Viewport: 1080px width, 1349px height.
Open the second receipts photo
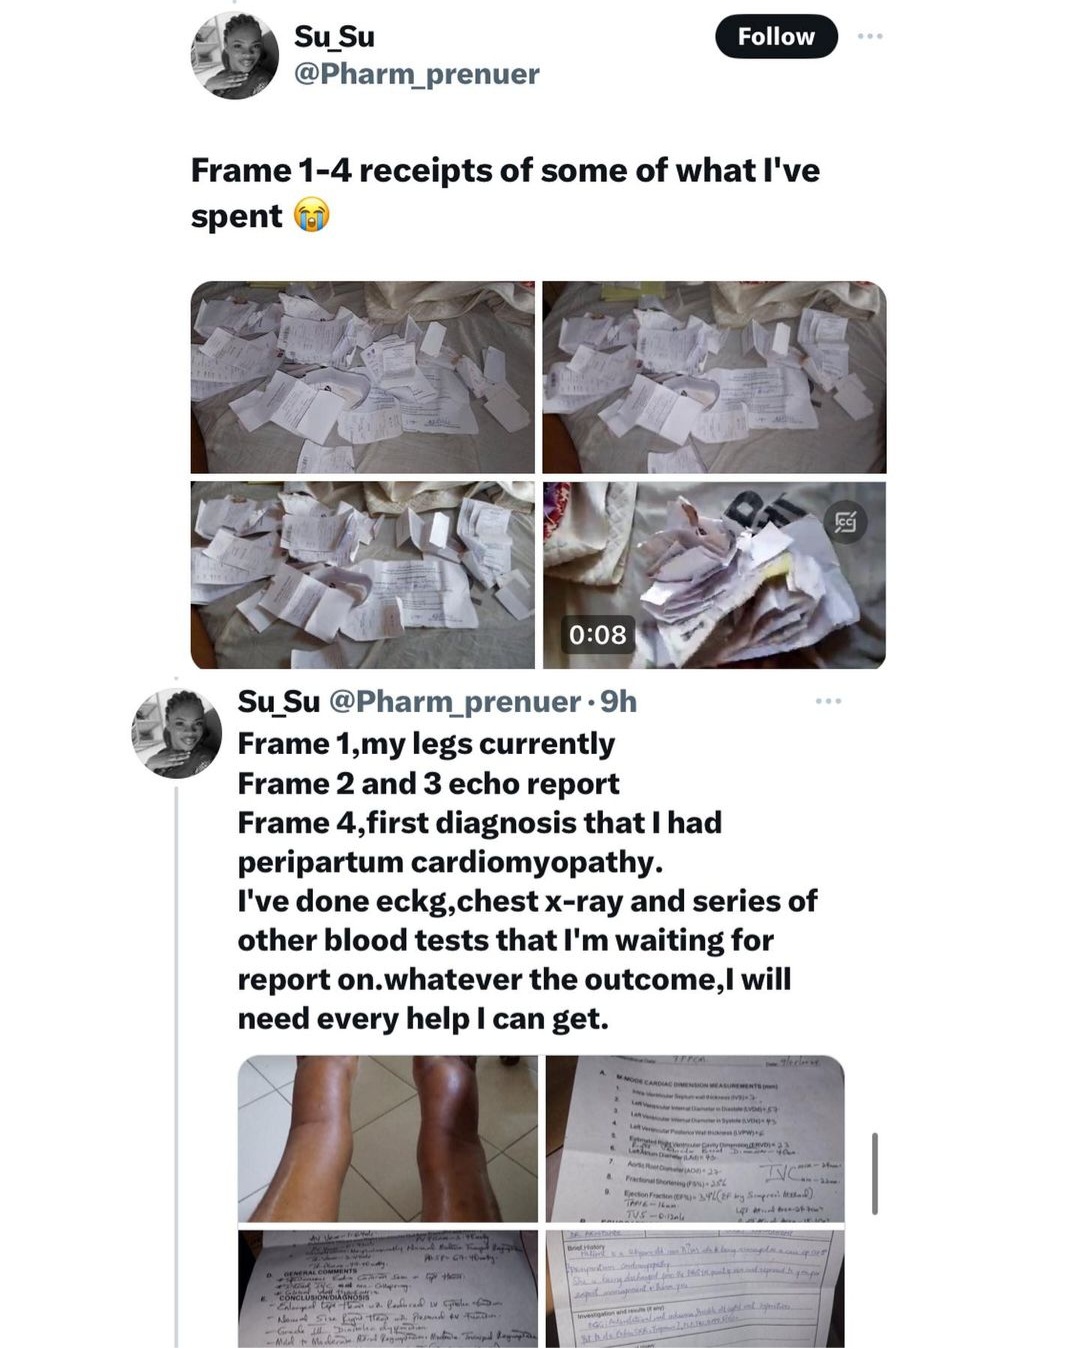point(714,377)
